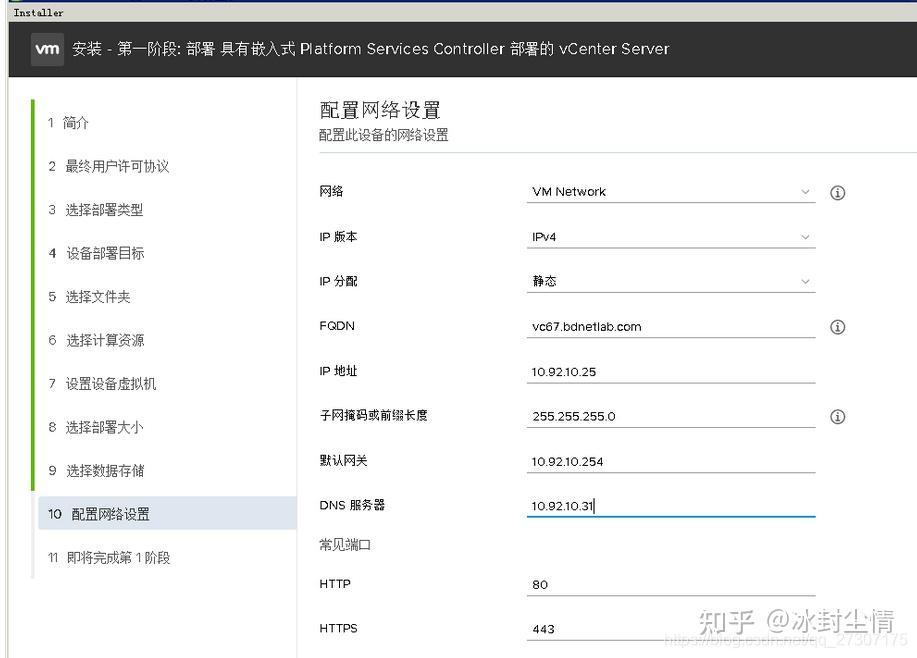The width and height of the screenshot is (917, 658).
Task: Click the IP 版本 label
Action: (x=338, y=237)
